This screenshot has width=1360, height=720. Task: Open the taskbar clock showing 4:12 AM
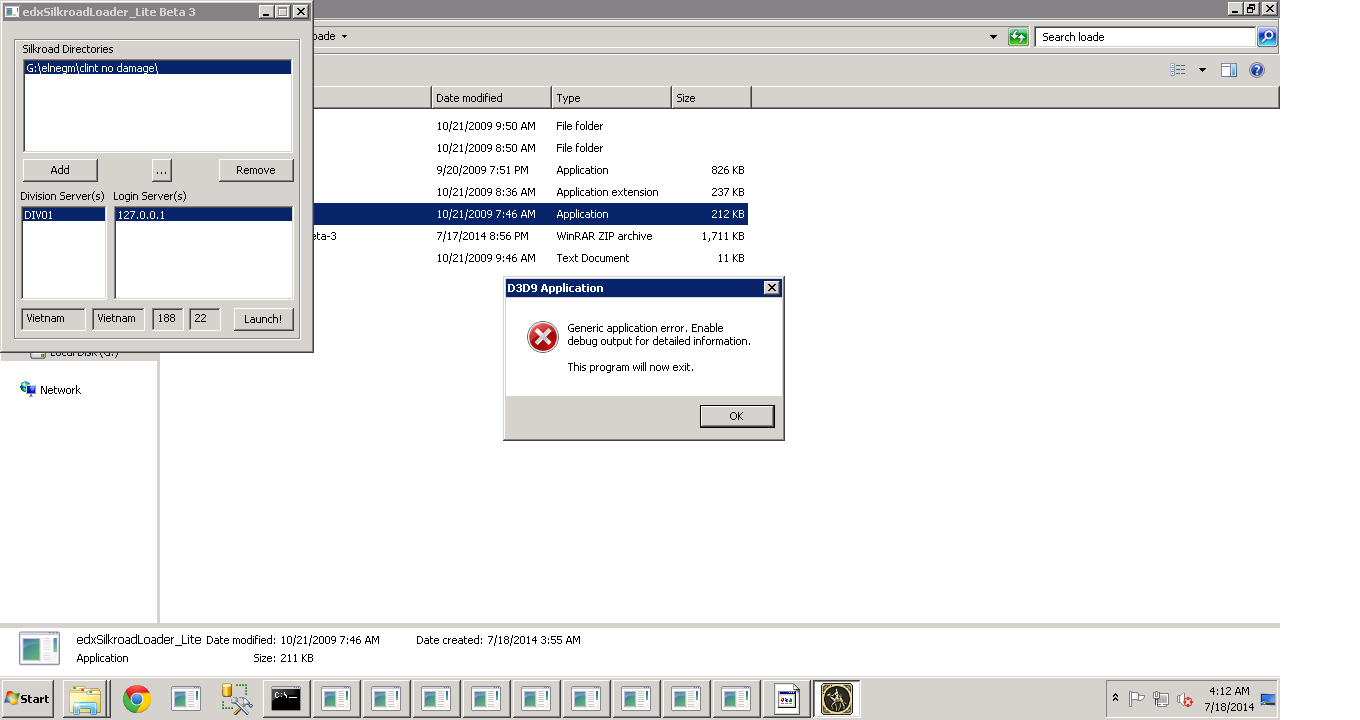click(x=1229, y=698)
